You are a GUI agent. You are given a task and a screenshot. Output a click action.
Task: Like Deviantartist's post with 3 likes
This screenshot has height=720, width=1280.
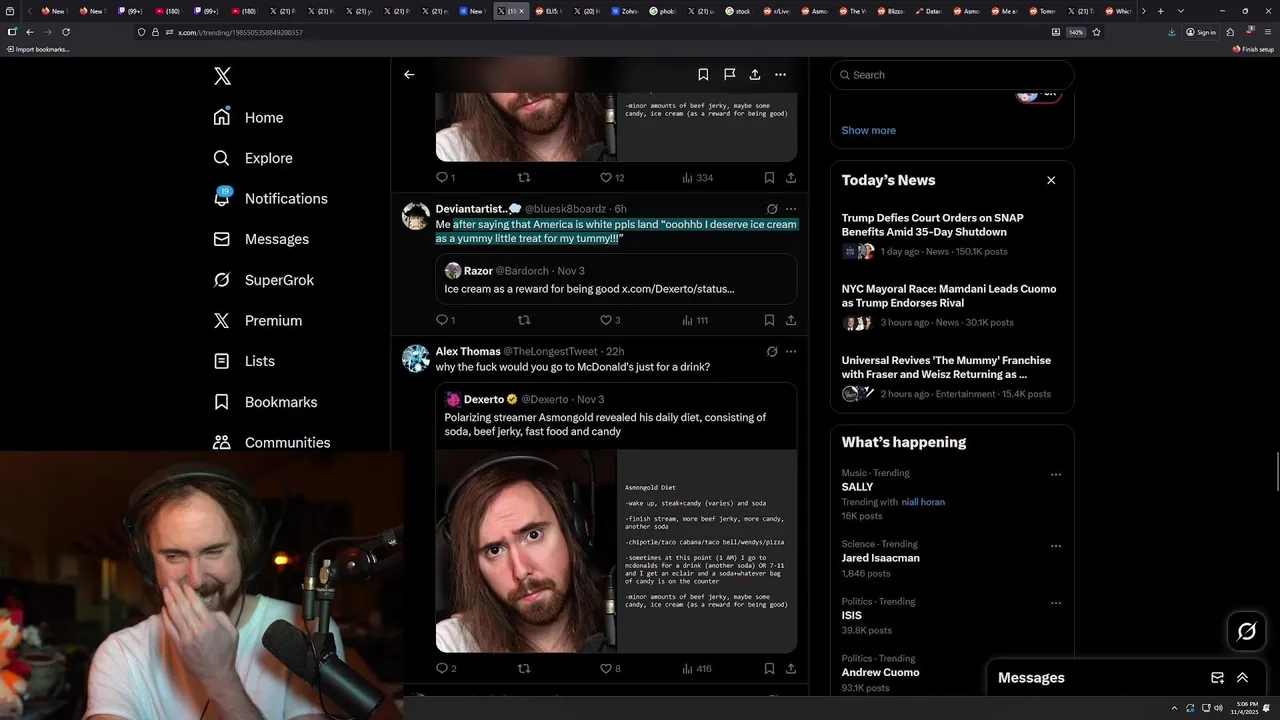(610, 320)
